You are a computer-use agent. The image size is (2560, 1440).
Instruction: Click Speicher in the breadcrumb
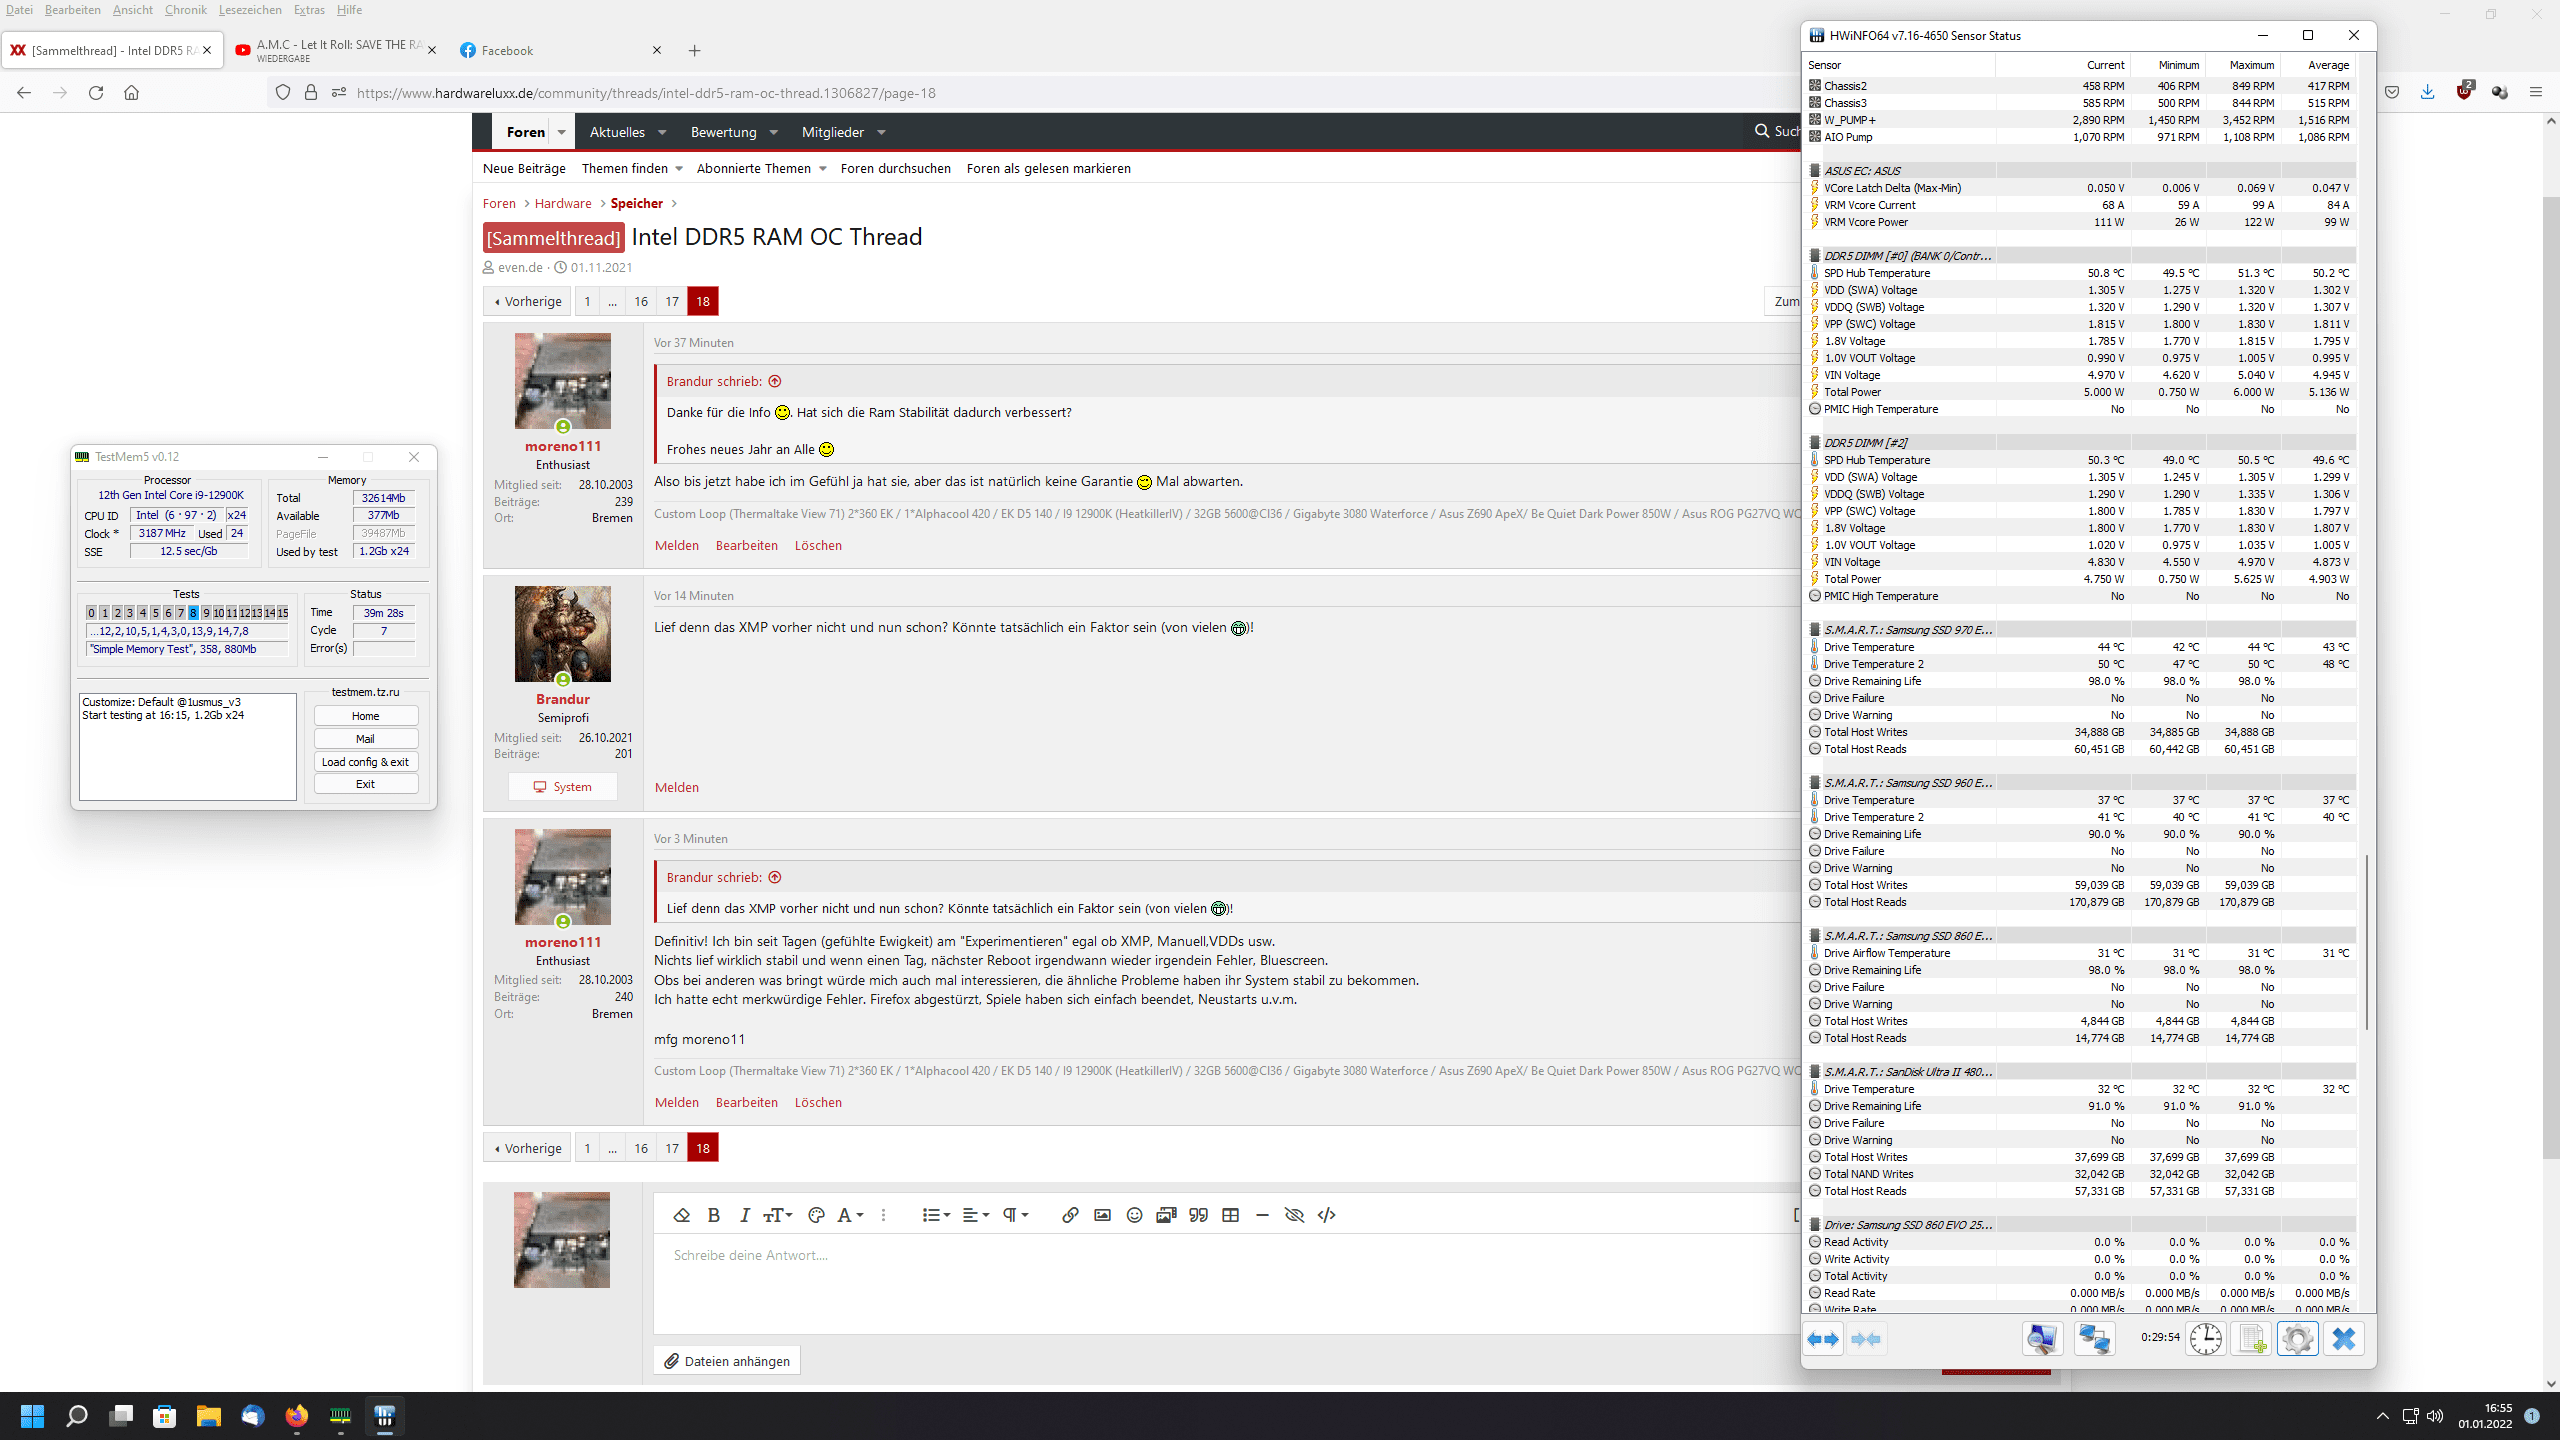point(636,203)
